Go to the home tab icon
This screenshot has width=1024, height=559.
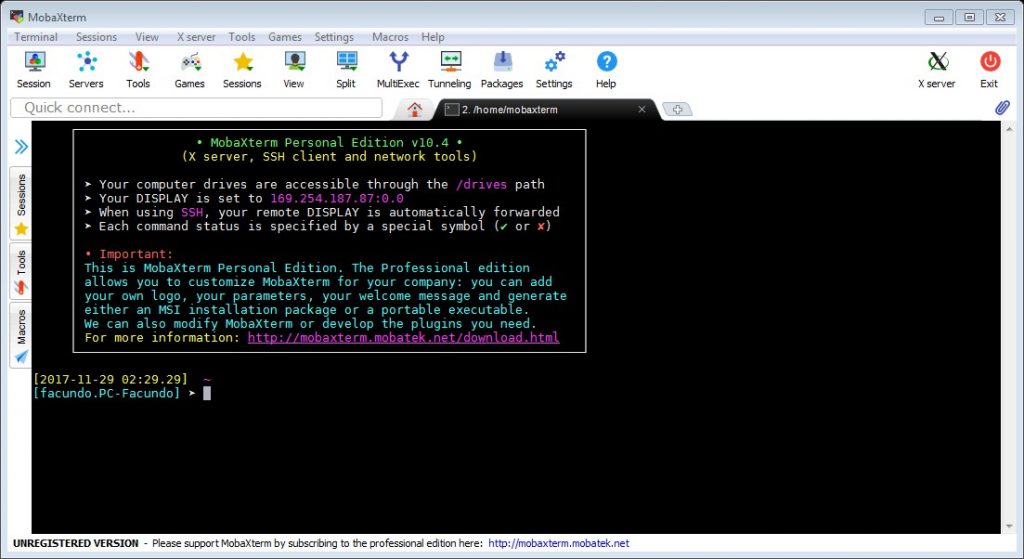pyautogui.click(x=415, y=109)
